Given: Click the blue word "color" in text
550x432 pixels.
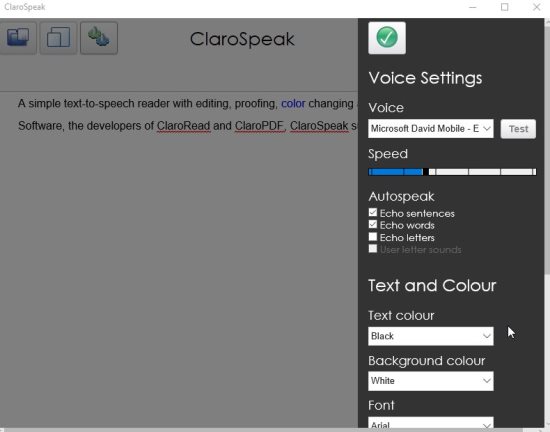Looking at the screenshot, I should pos(293,104).
